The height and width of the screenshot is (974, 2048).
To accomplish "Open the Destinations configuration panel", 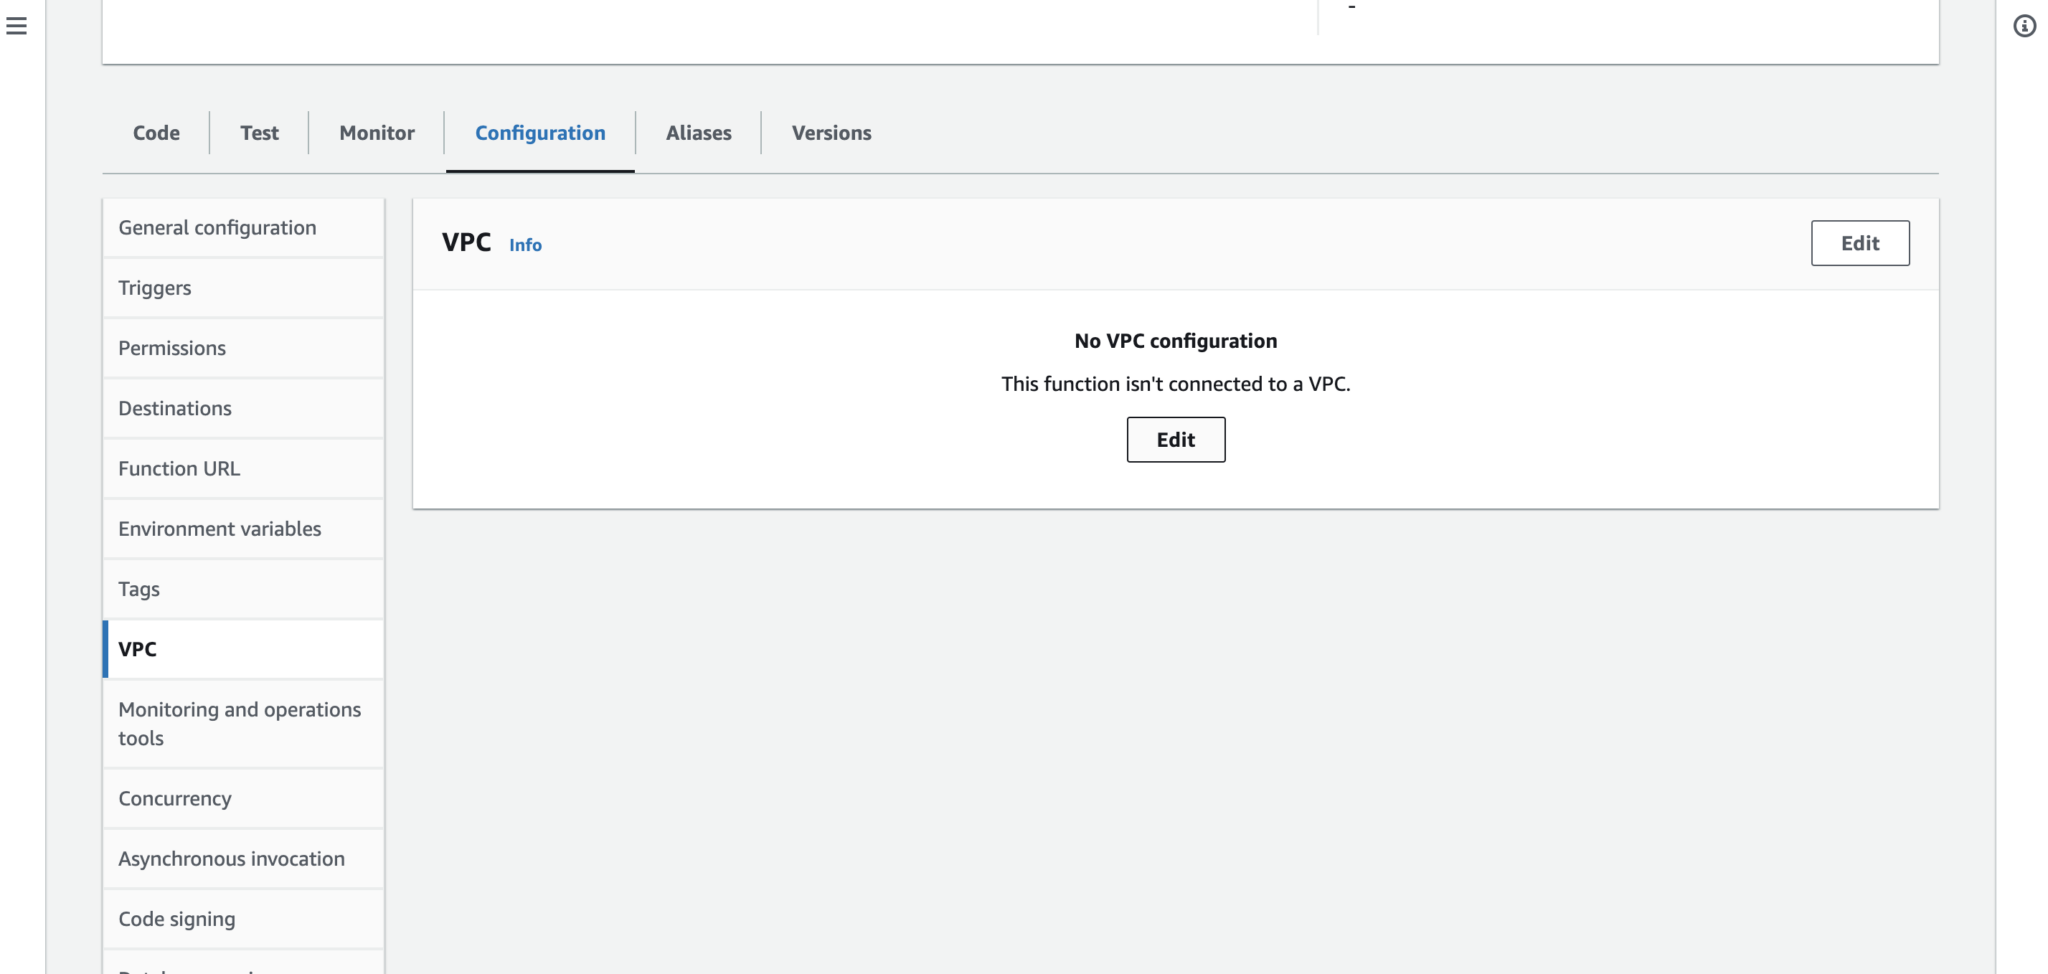I will tap(175, 408).
